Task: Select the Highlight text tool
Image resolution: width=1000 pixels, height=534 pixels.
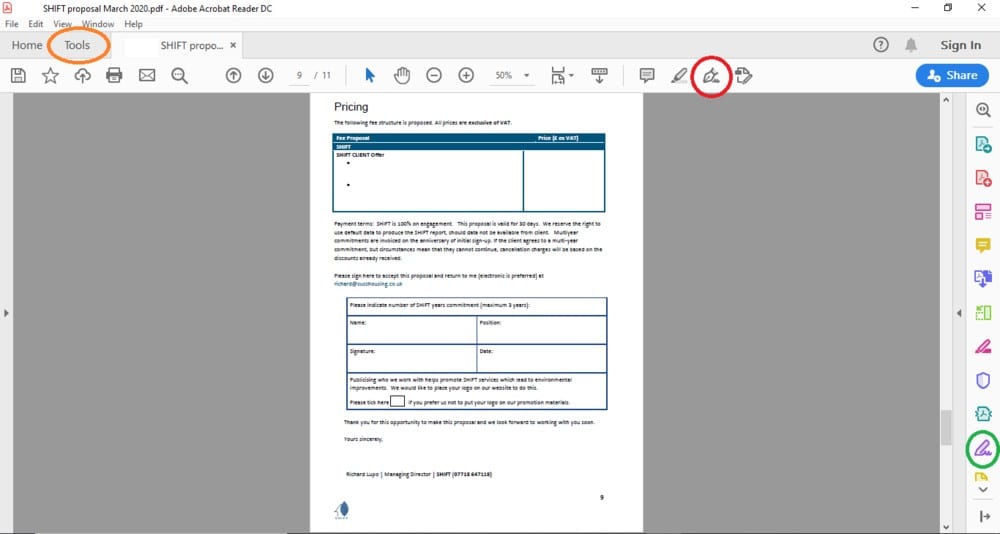Action: pyautogui.click(x=679, y=76)
